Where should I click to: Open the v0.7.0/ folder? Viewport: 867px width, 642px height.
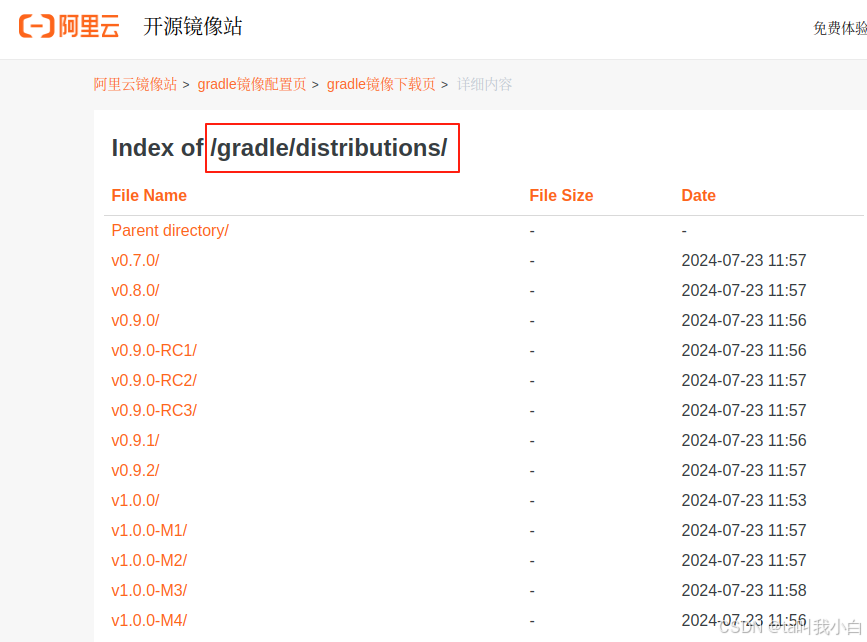tap(135, 260)
